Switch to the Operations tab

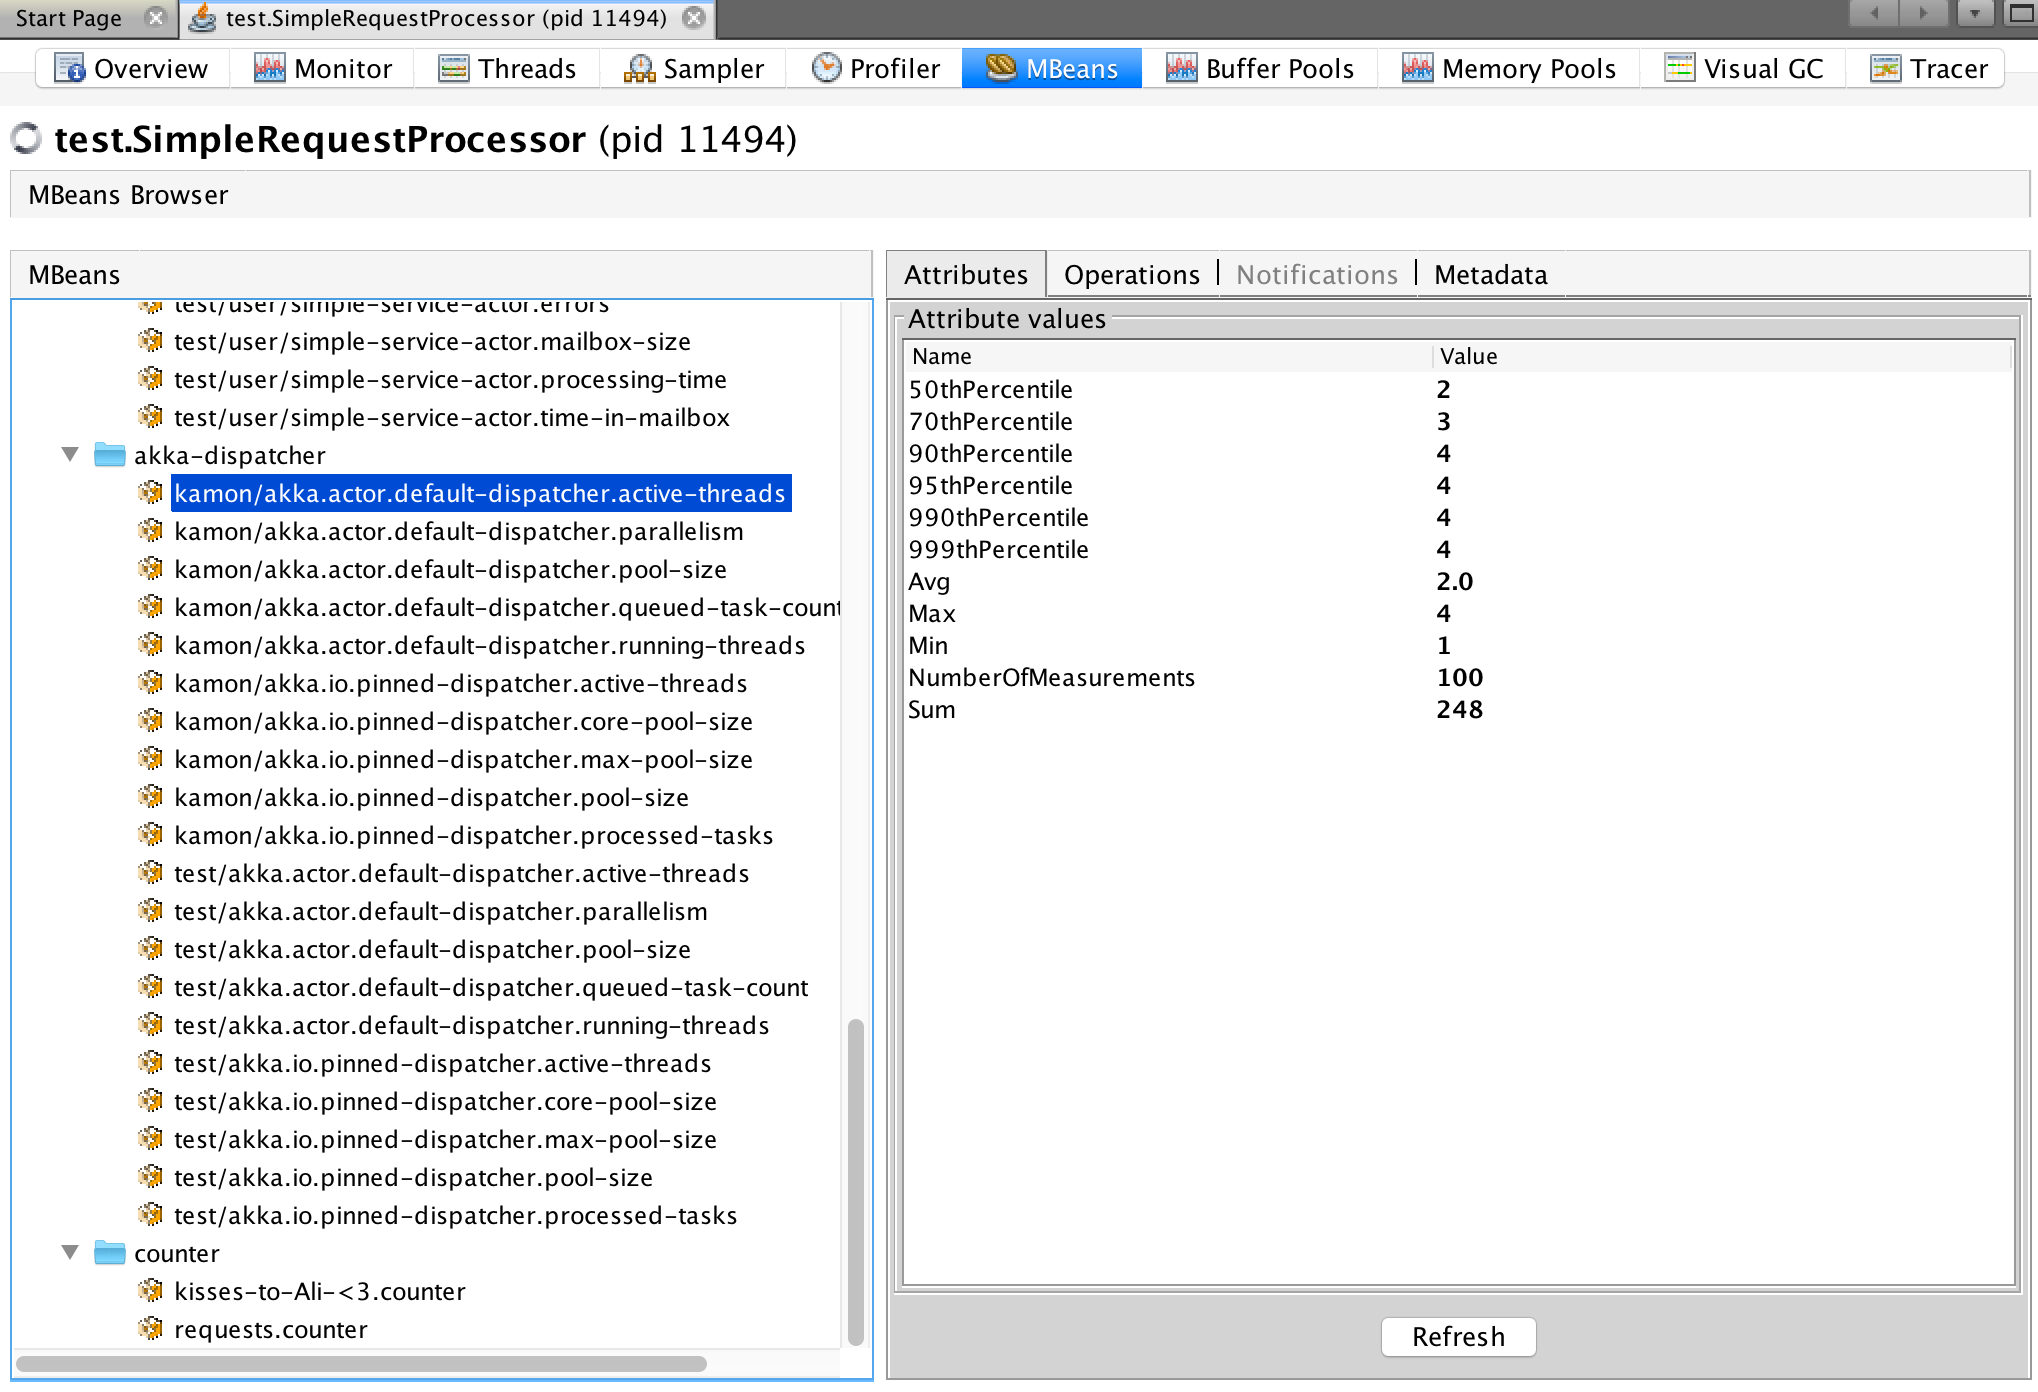point(1131,275)
